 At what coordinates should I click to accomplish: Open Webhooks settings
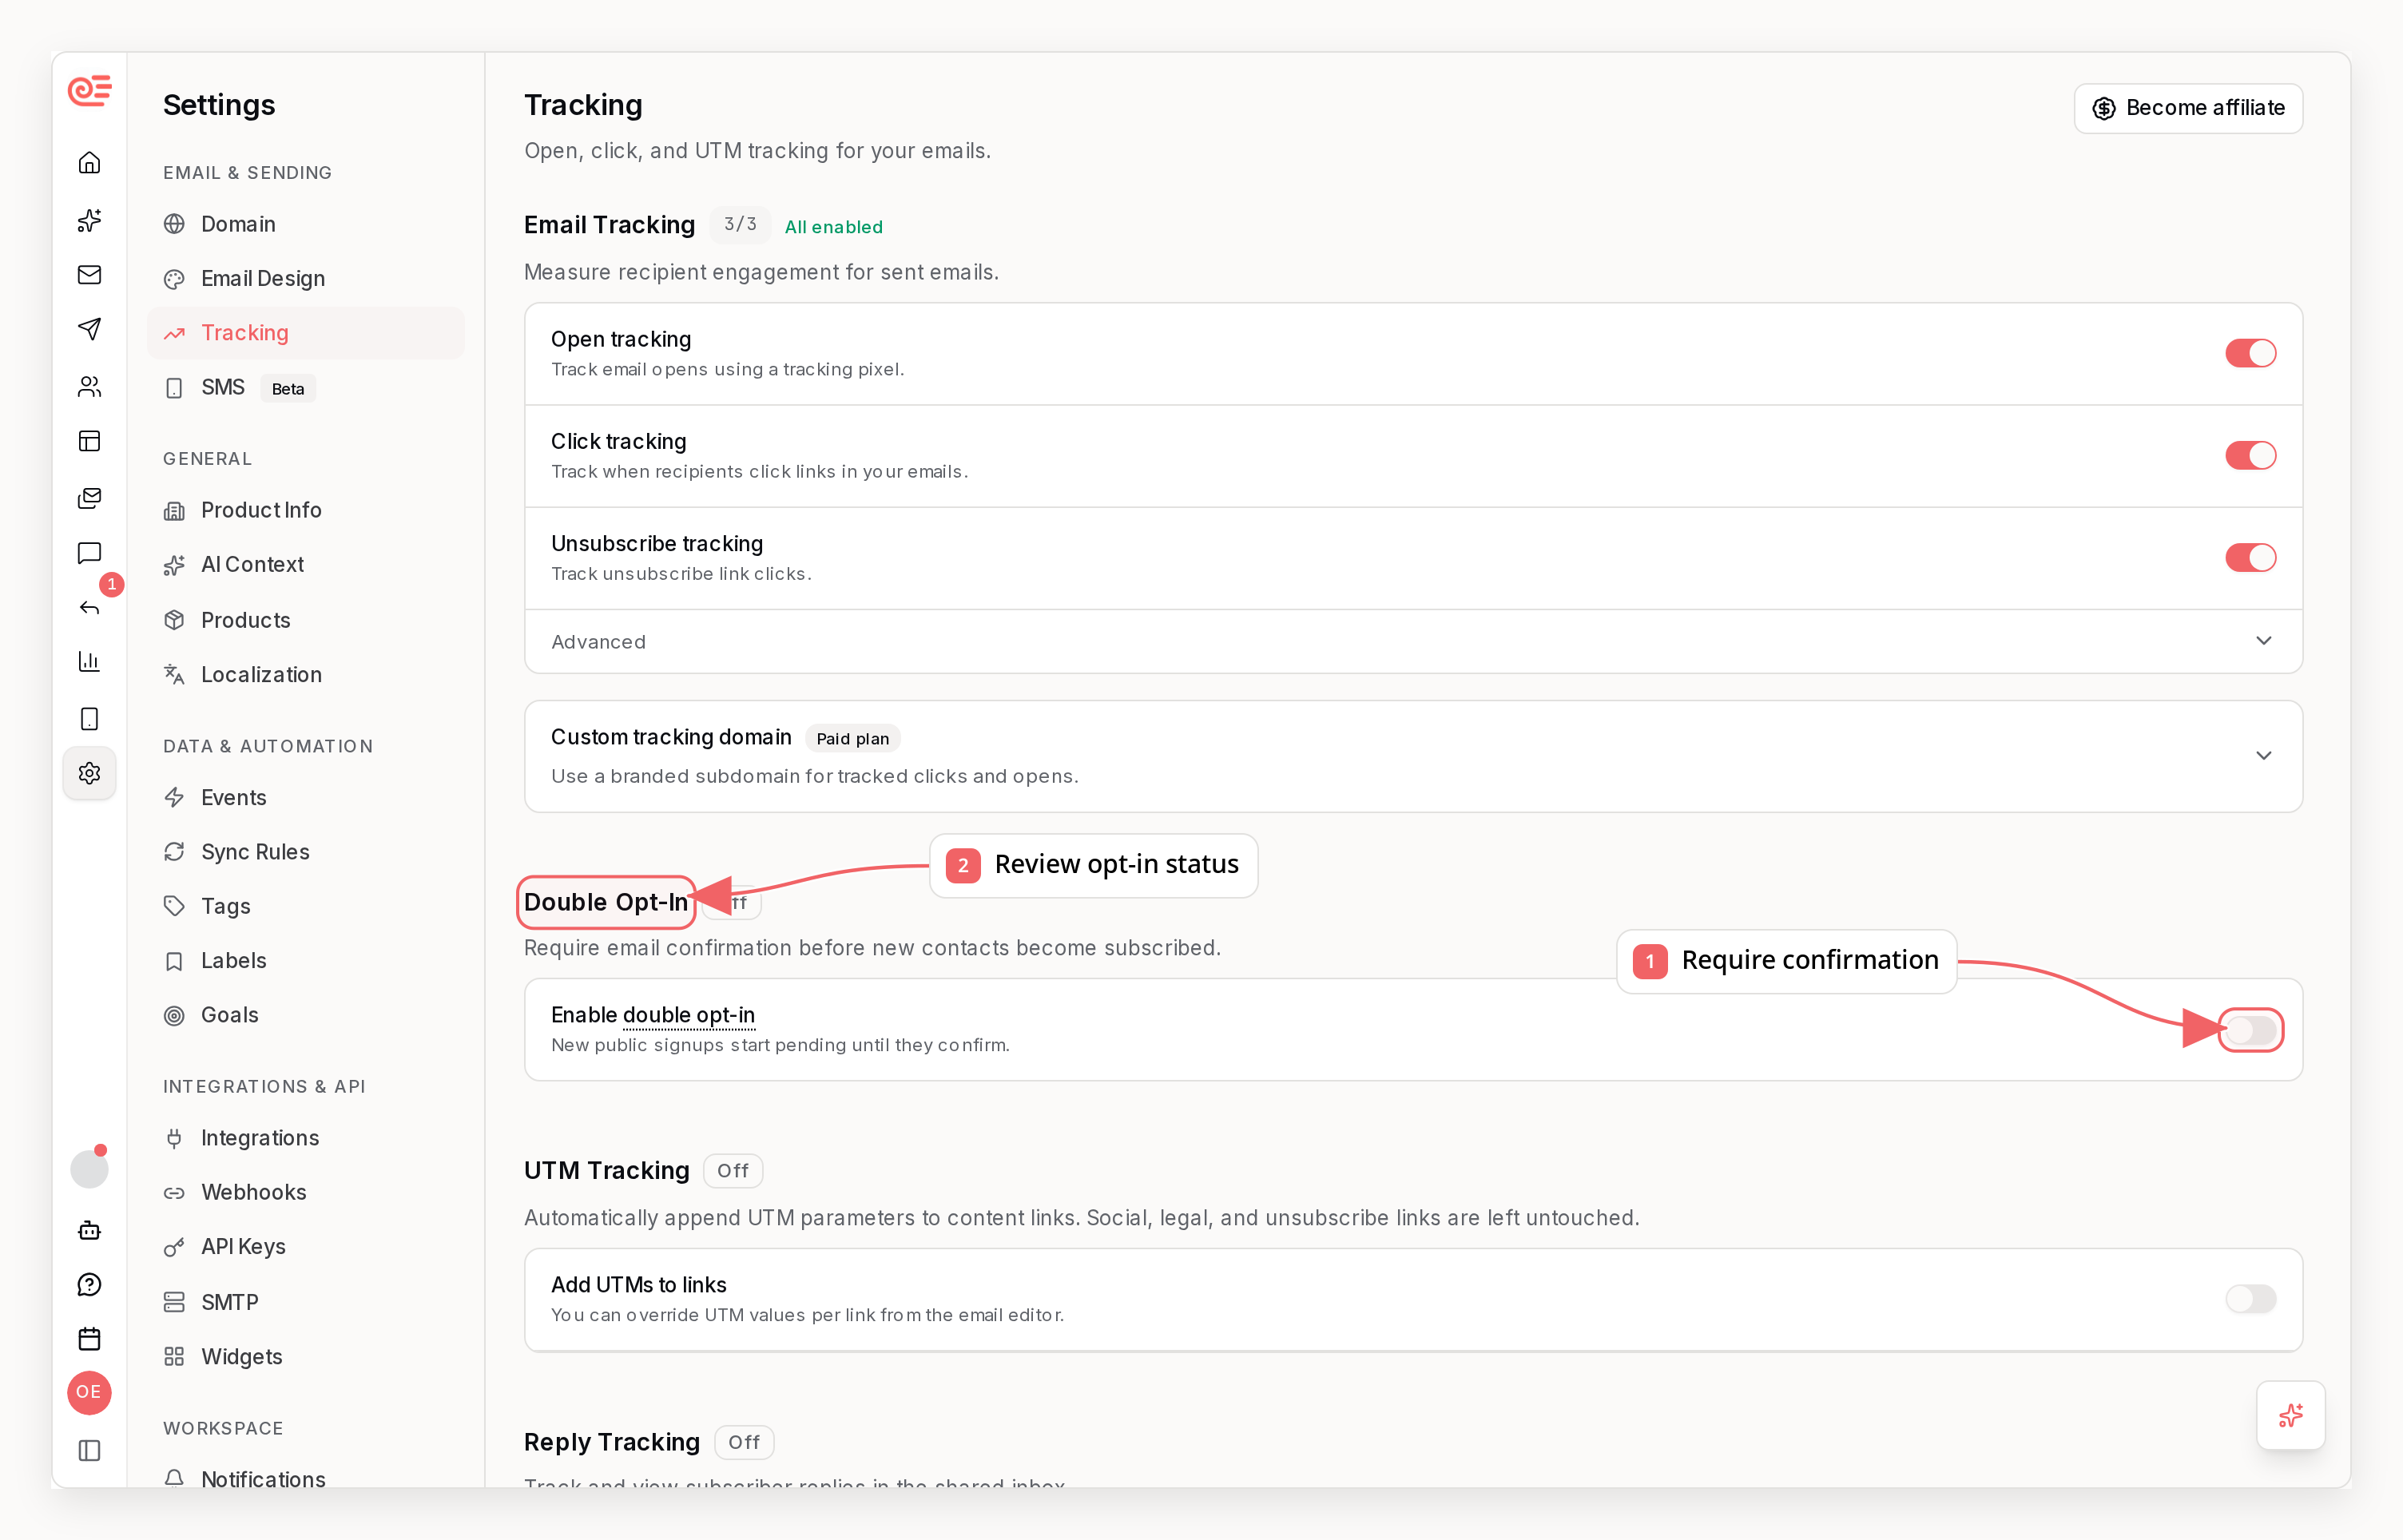[306, 1192]
